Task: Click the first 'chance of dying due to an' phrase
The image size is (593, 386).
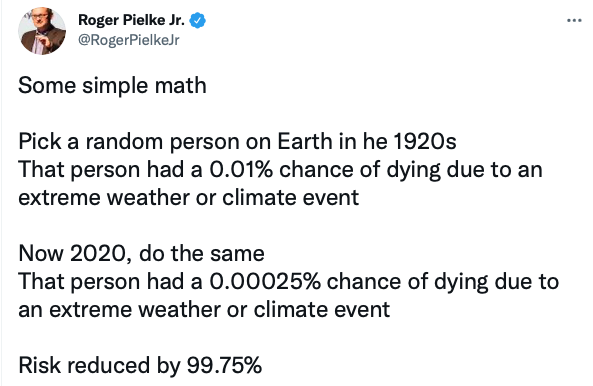Action: click(x=411, y=170)
